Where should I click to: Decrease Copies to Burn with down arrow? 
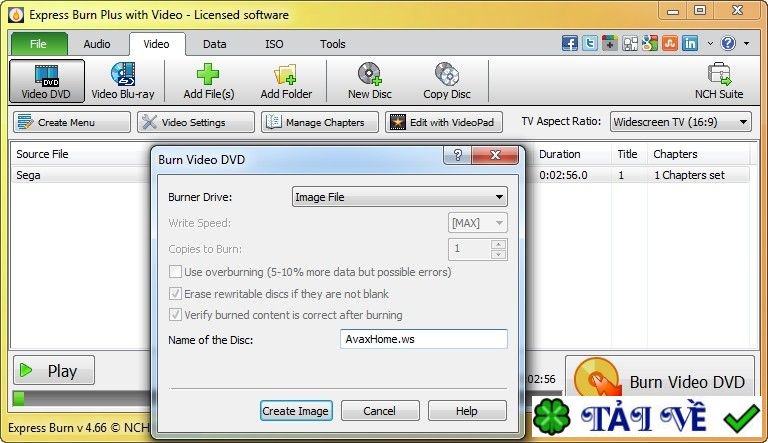pyautogui.click(x=498, y=254)
